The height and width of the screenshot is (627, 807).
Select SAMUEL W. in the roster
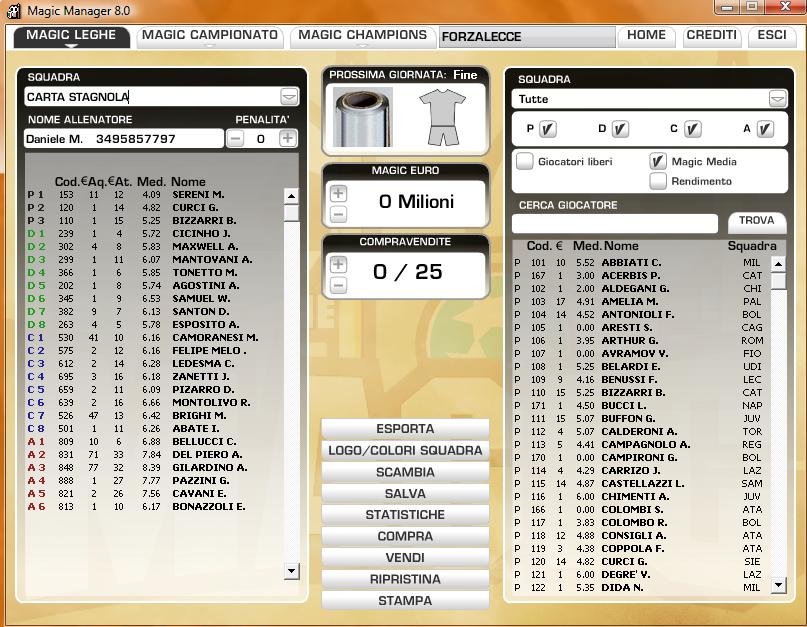pos(152,299)
